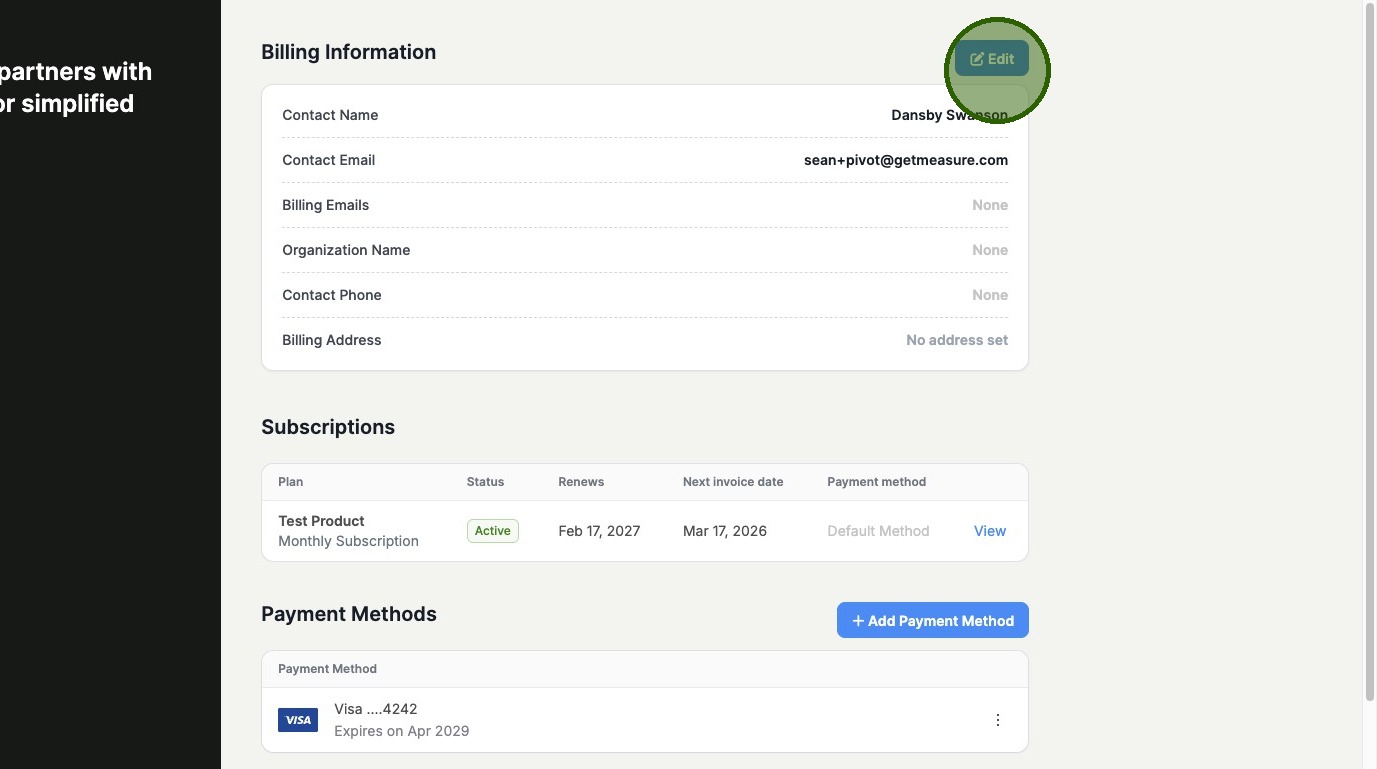Image resolution: width=1377 pixels, height=769 pixels.
Task: Click the Payment method column header in Subscriptions
Action: click(x=876, y=482)
